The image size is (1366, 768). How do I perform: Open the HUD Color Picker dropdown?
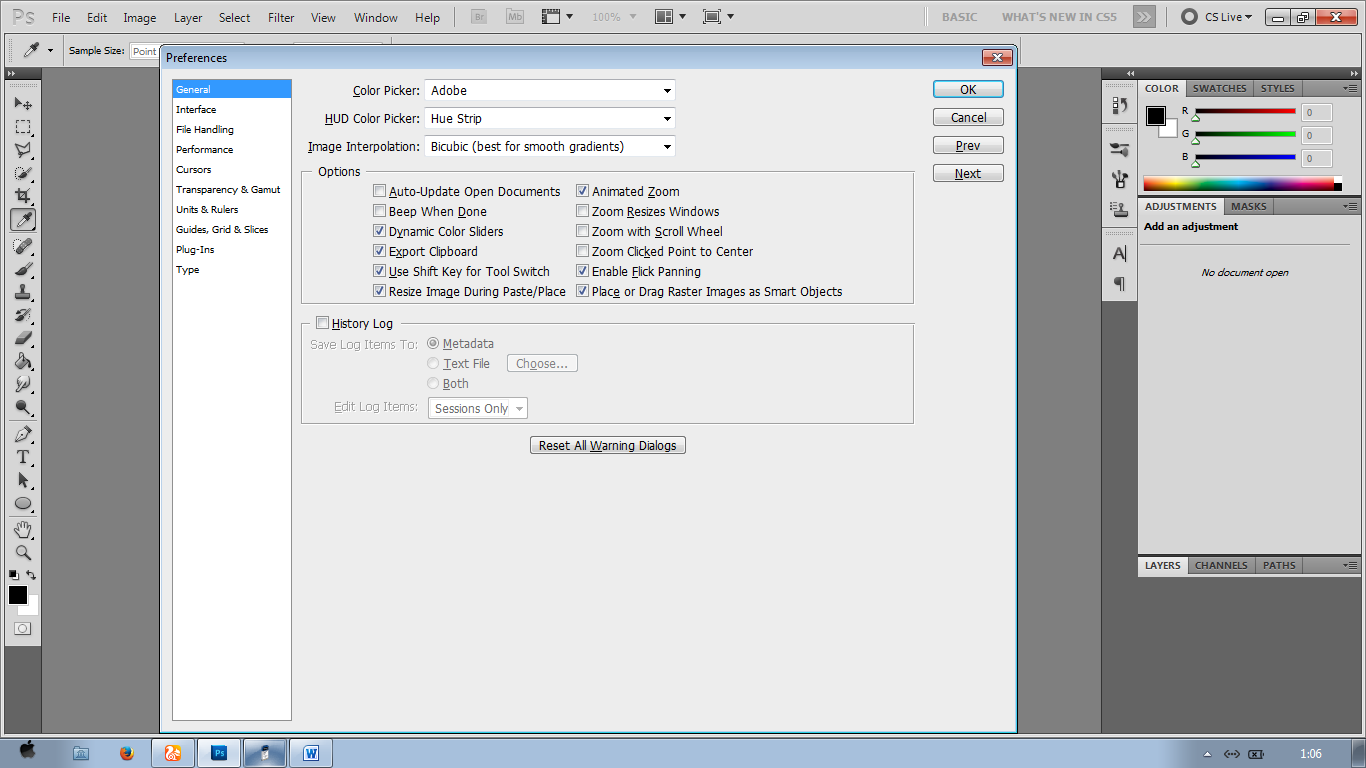coord(550,118)
